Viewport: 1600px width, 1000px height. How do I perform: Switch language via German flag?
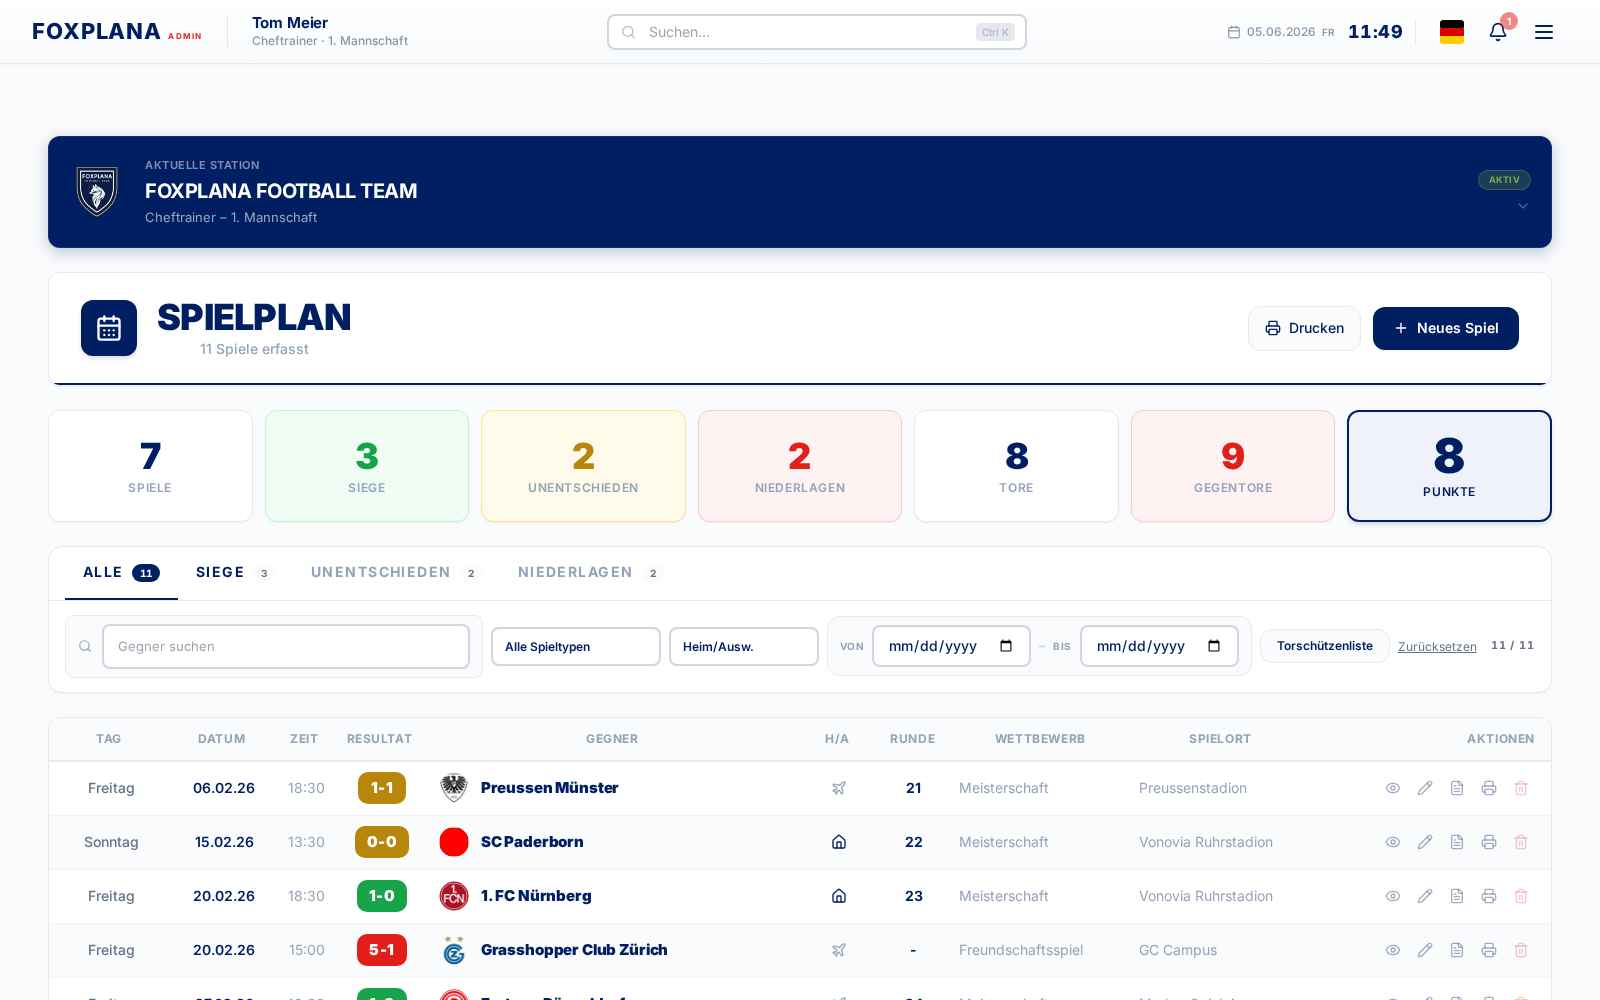[x=1452, y=32]
